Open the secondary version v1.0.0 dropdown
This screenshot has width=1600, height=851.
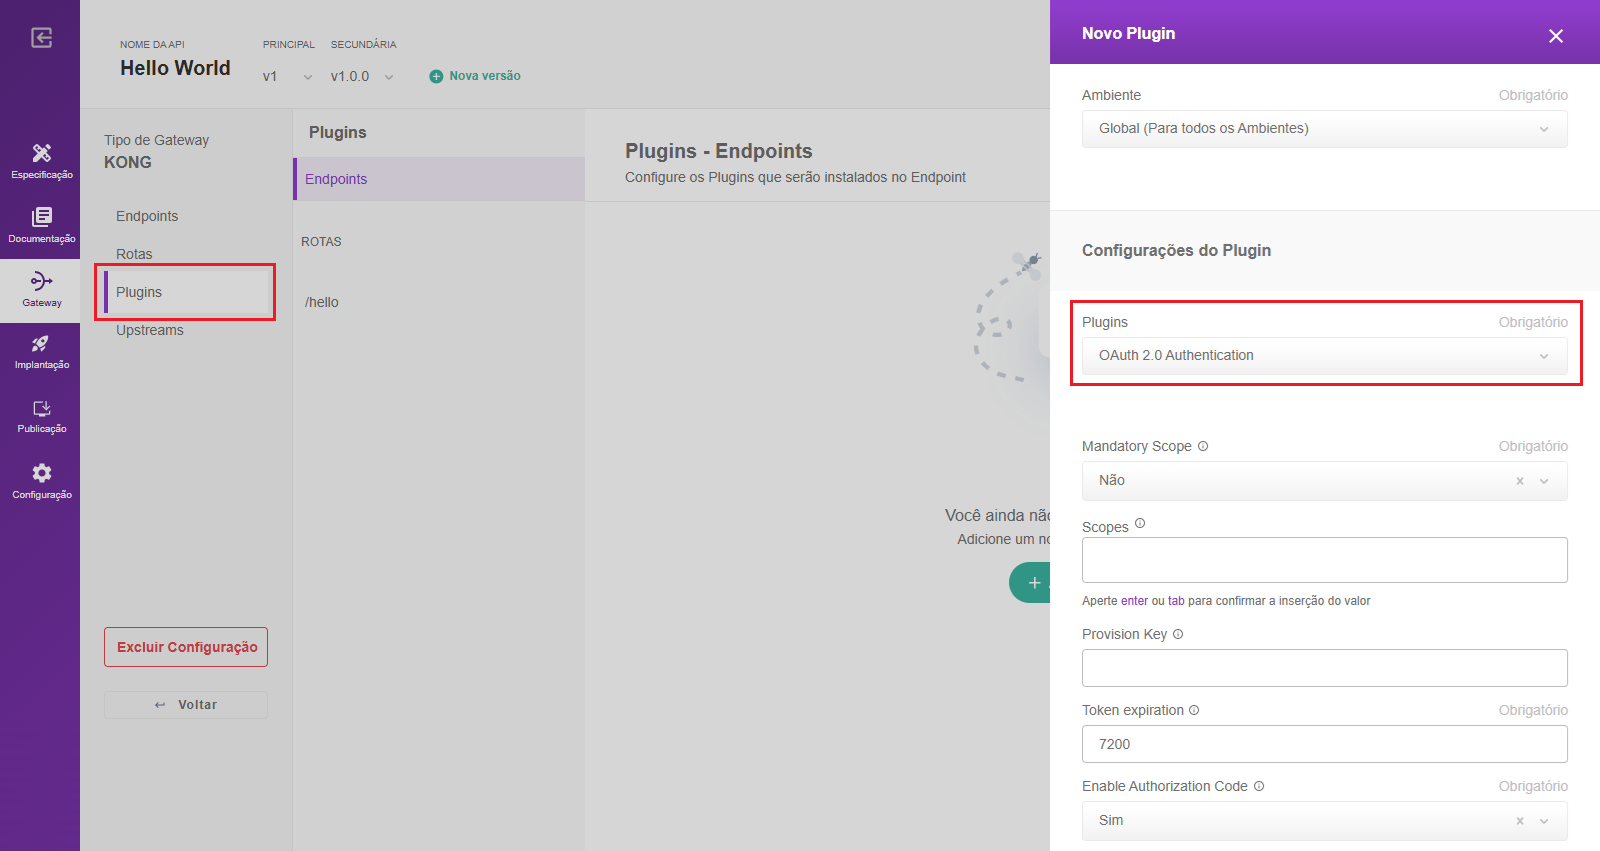pyautogui.click(x=362, y=77)
